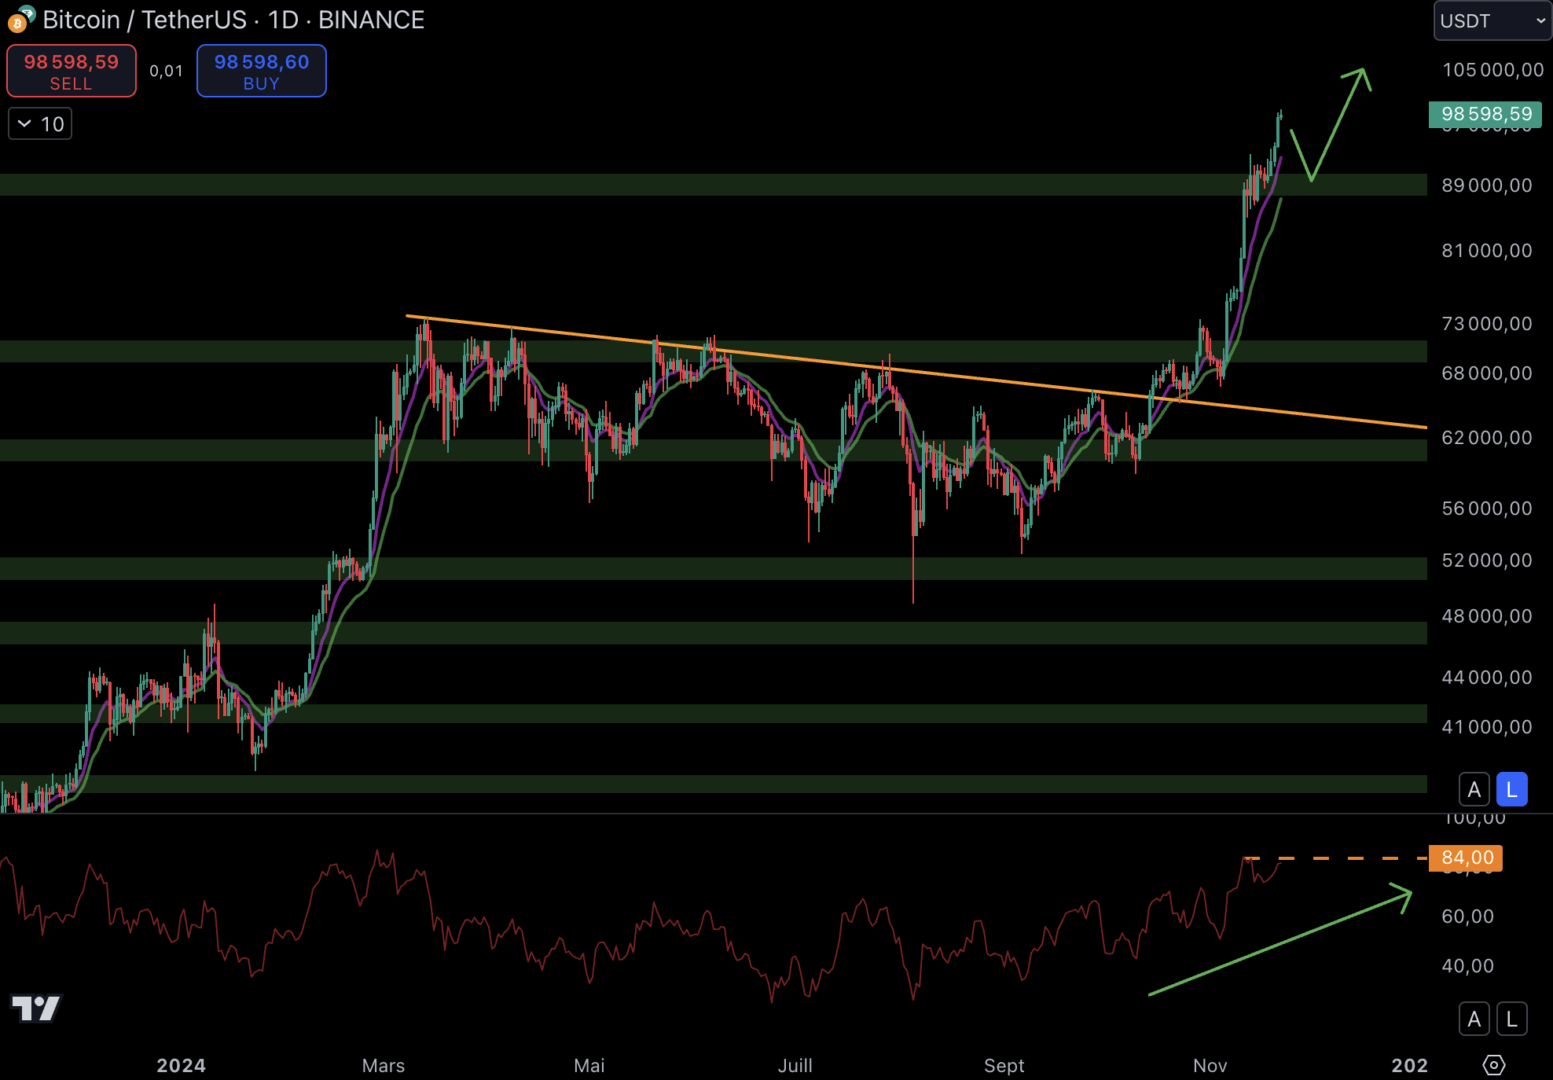
Task: Toggle log scale L on the price pane
Action: [1511, 789]
